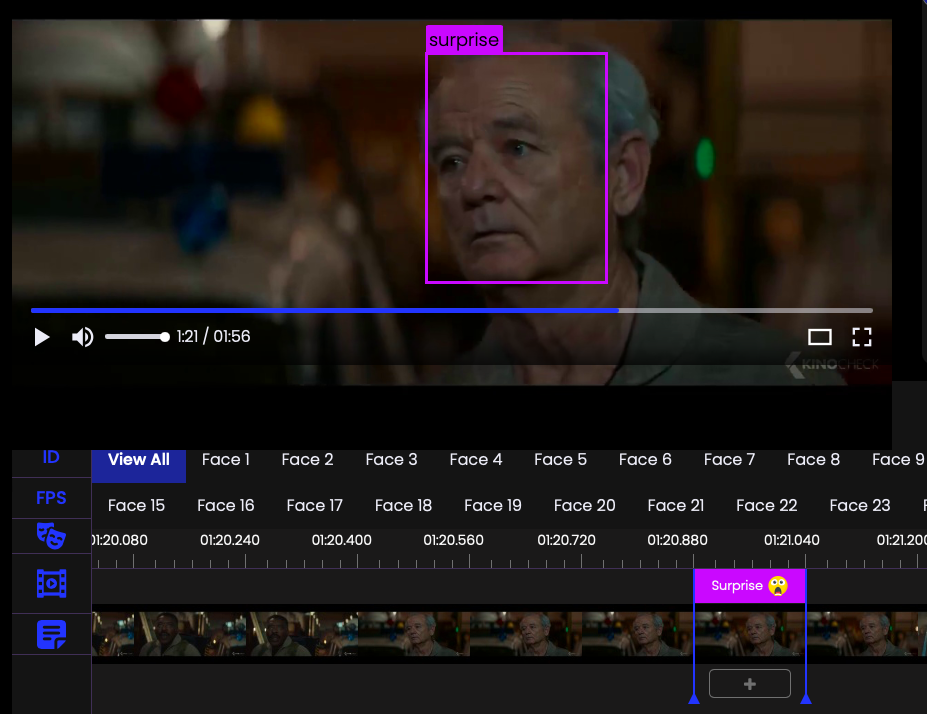Play the video

tap(42, 337)
